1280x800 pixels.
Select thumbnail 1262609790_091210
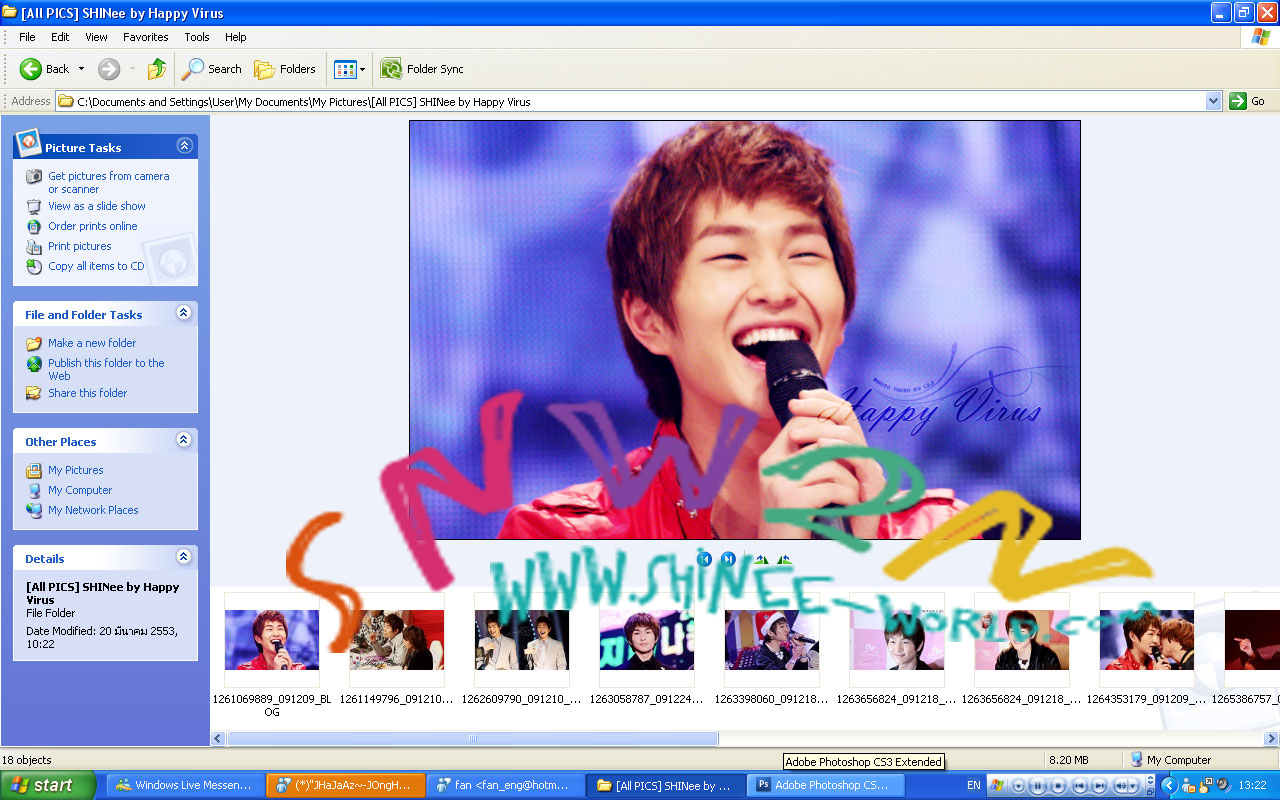(522, 640)
